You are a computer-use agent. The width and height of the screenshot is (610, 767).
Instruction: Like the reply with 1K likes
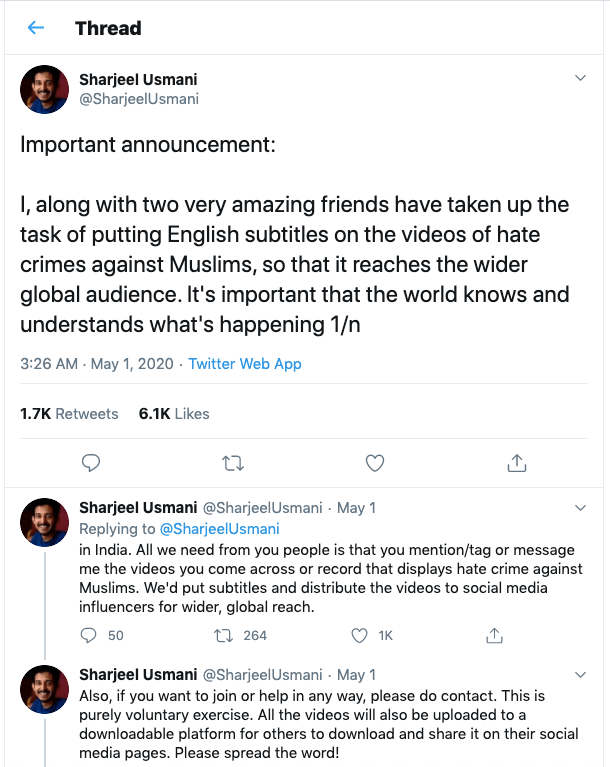click(361, 635)
